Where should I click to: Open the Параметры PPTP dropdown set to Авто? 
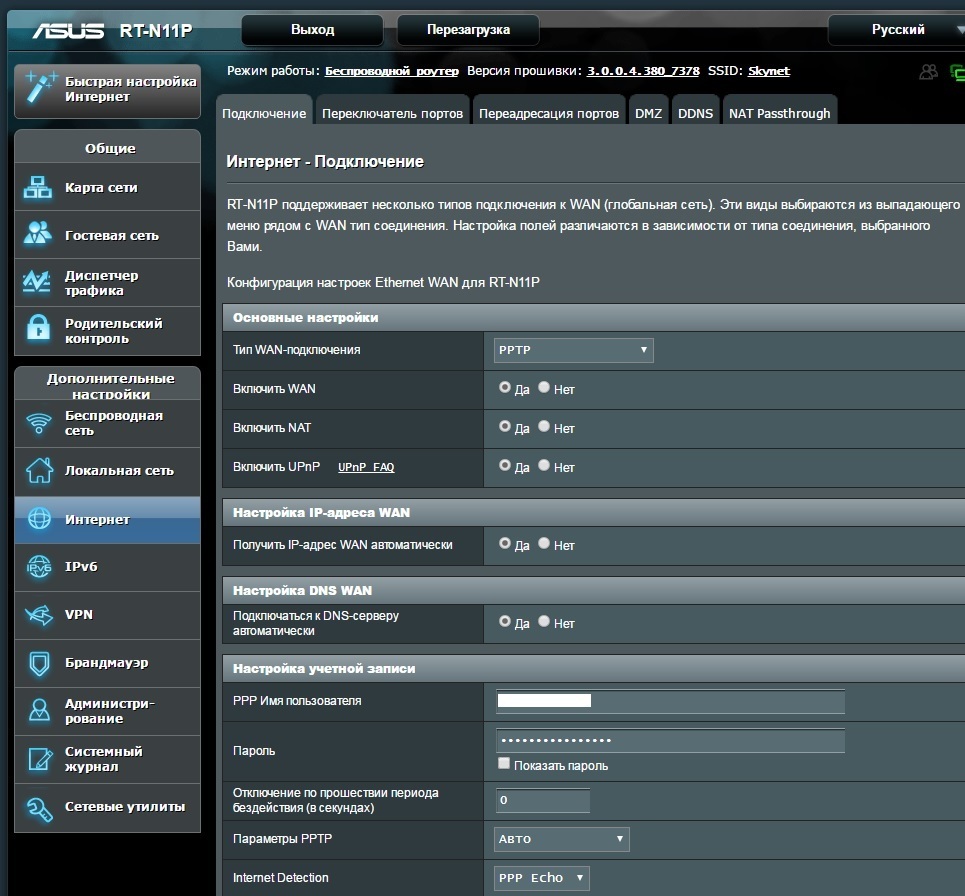(561, 839)
